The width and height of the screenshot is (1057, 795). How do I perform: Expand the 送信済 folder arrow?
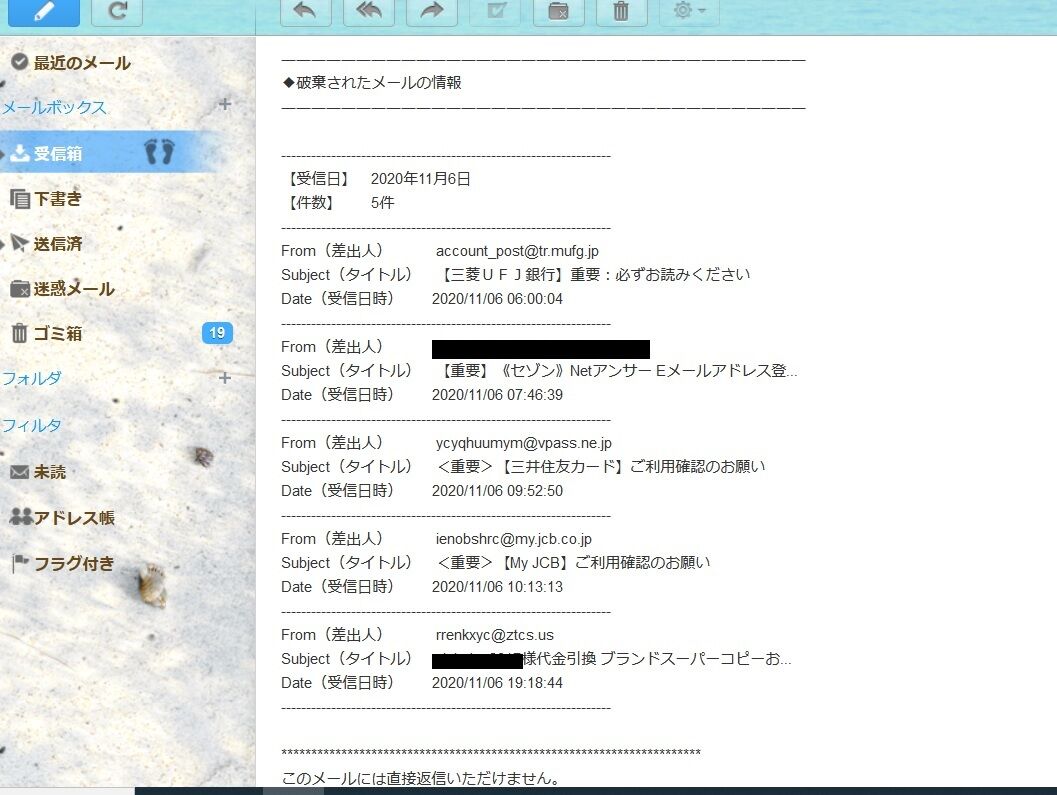tap(3, 244)
